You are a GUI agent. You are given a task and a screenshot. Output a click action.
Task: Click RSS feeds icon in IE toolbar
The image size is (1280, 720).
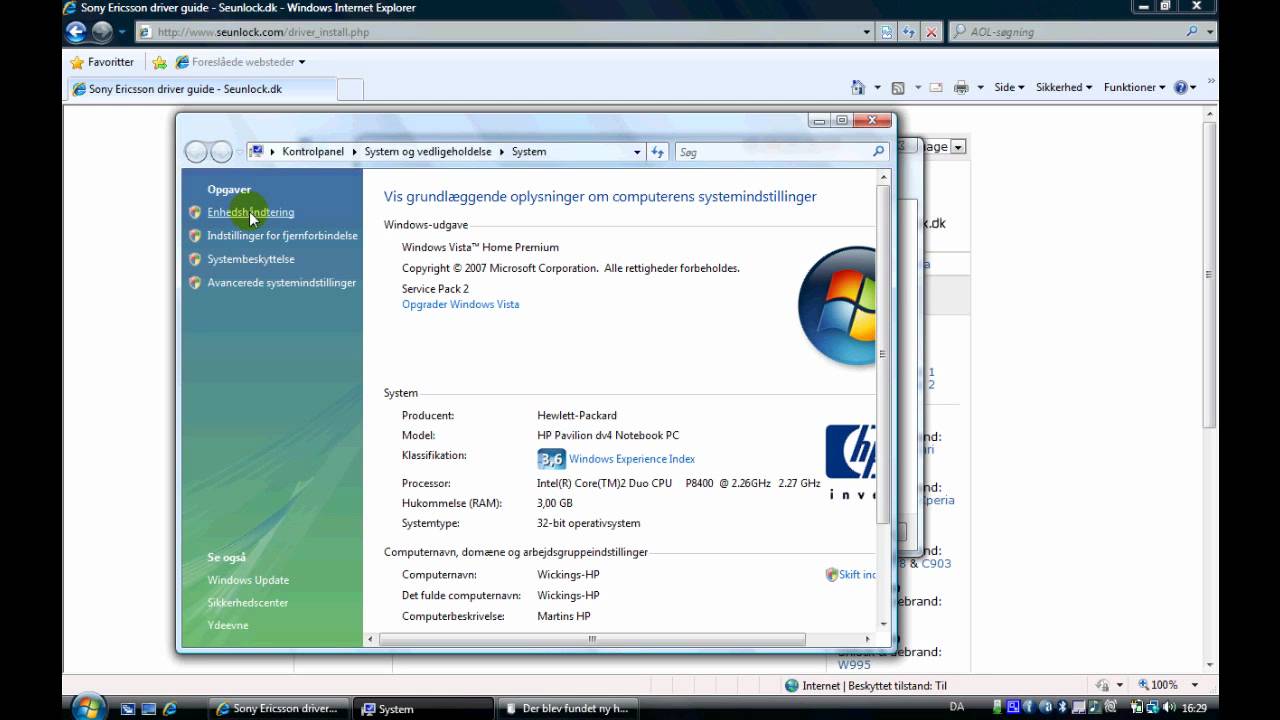(x=898, y=88)
